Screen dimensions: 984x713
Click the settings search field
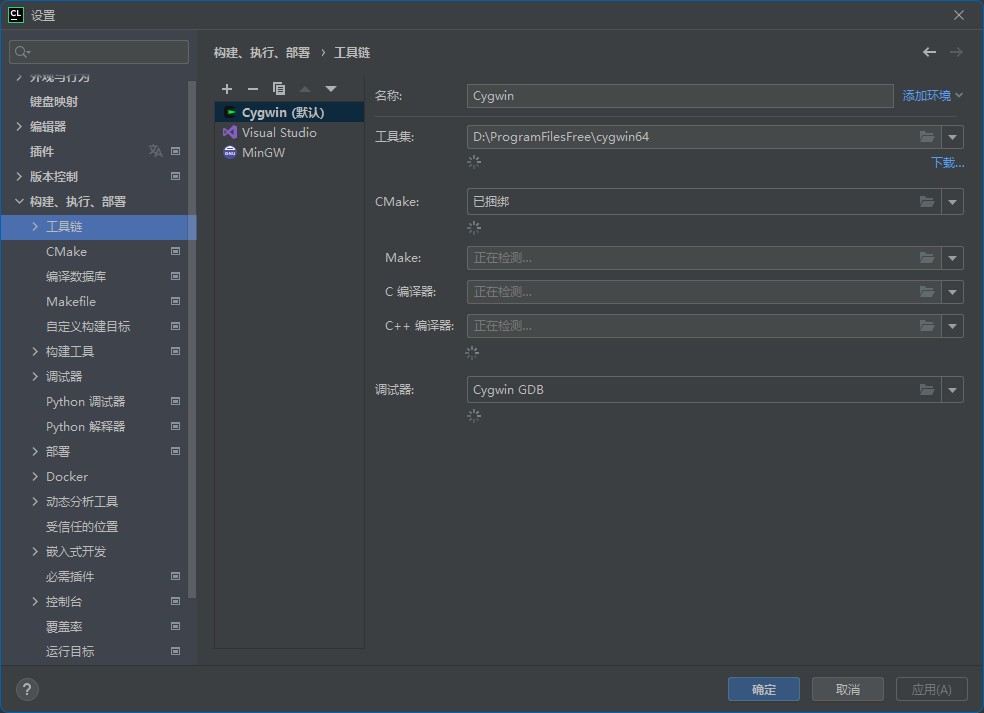(99, 51)
